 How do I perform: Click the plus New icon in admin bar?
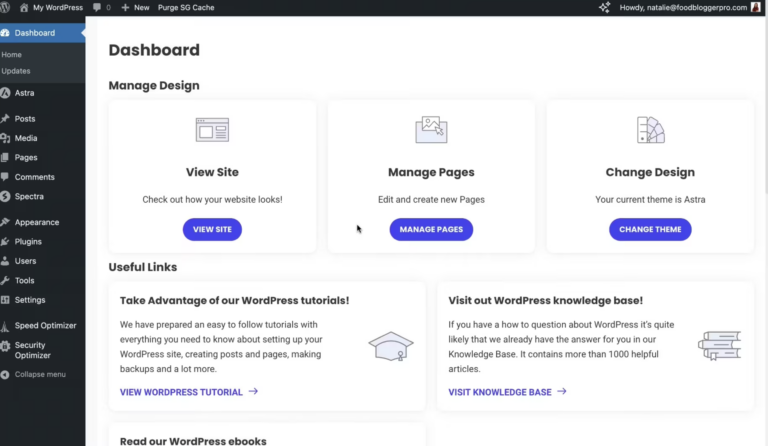[125, 7]
